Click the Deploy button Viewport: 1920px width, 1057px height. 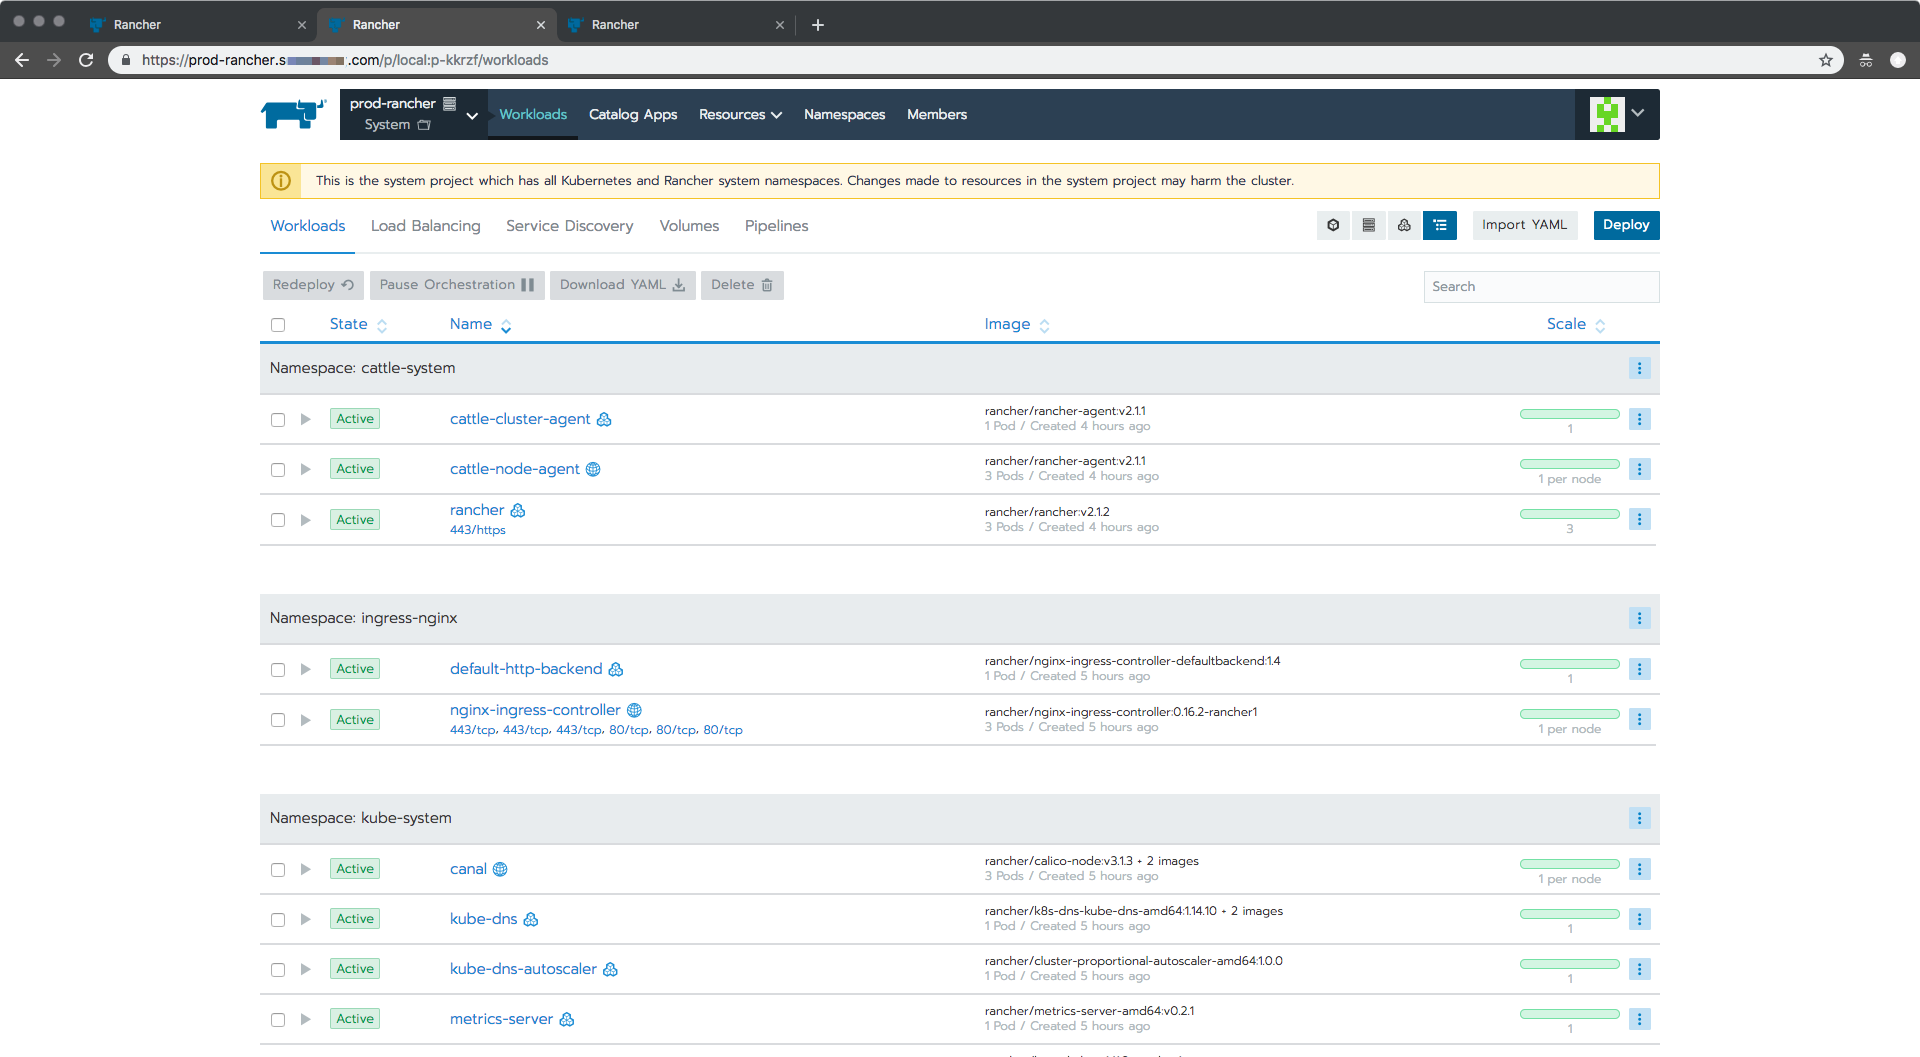1625,225
